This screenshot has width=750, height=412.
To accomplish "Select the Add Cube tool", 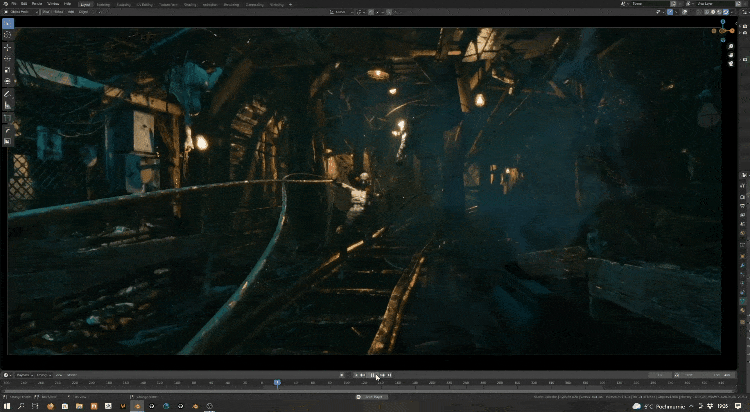I will point(7,118).
